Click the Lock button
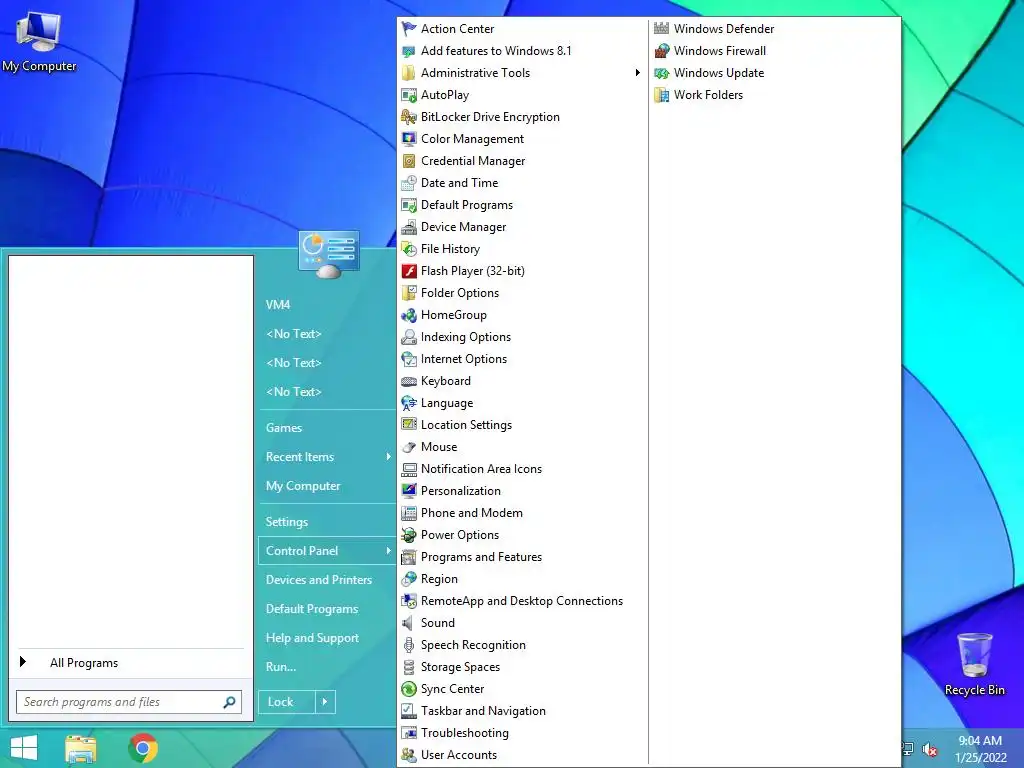 coord(287,702)
